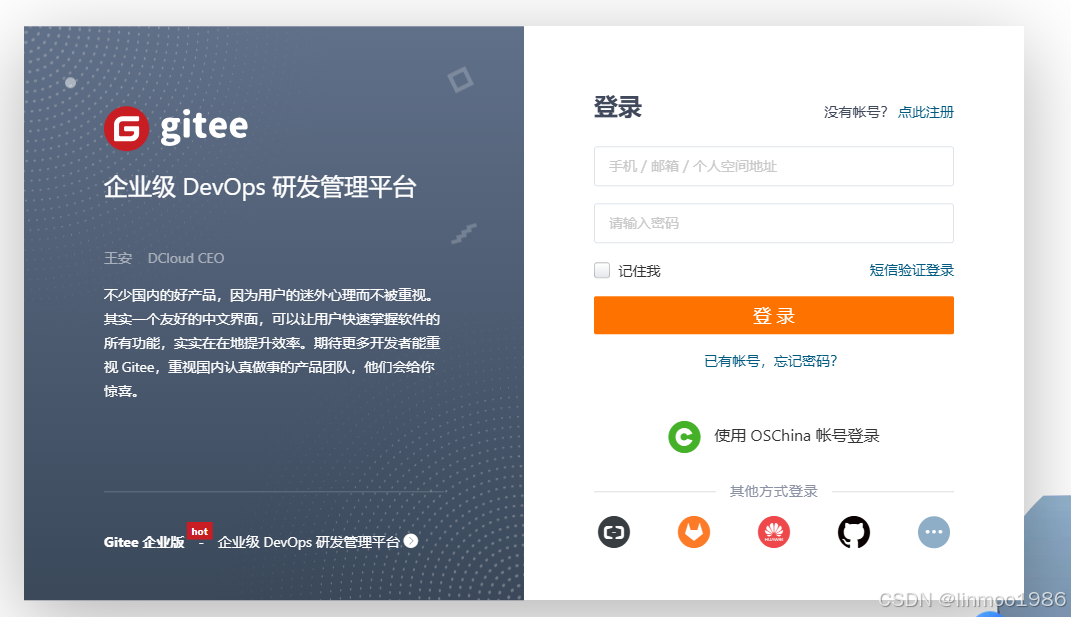1071x617 pixels.
Task: Switch to 短信验证登录 SMS login
Action: tap(912, 270)
